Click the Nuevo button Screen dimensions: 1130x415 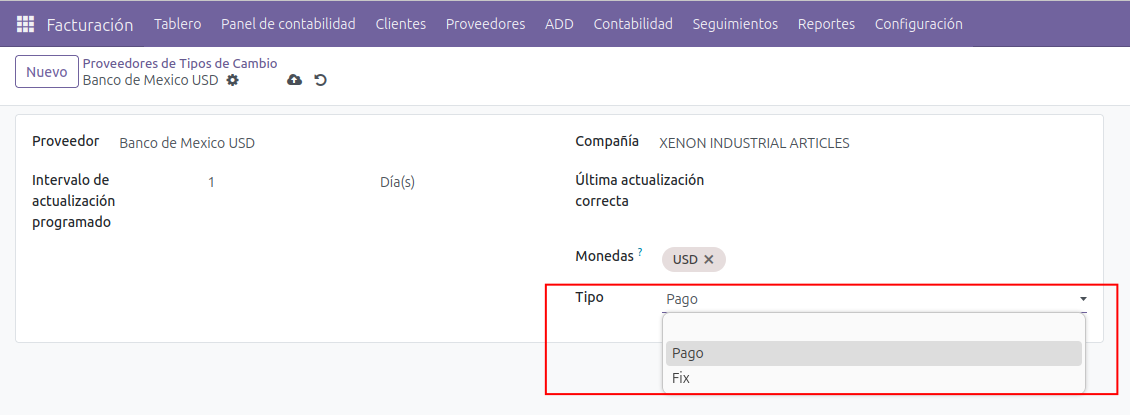click(47, 72)
